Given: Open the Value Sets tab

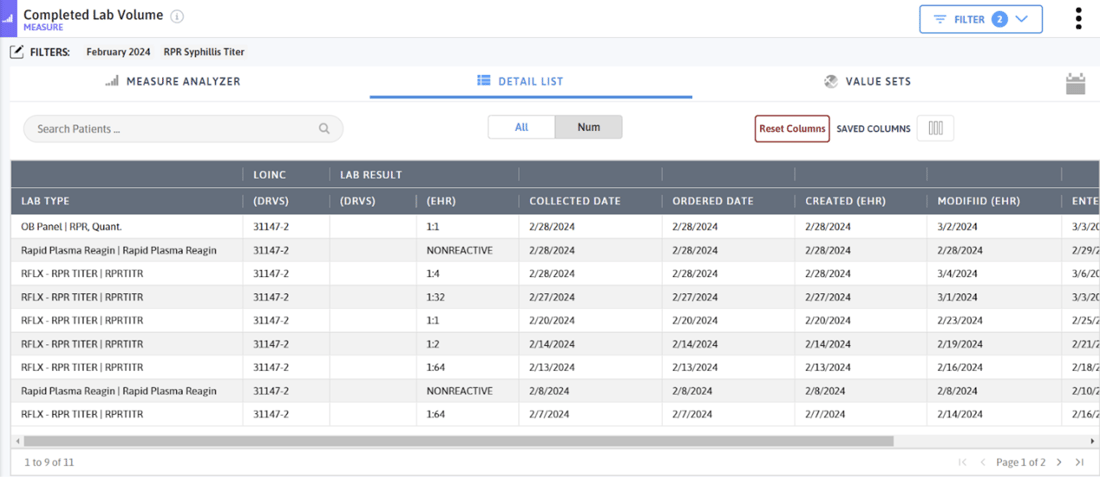Looking at the screenshot, I should (x=868, y=81).
